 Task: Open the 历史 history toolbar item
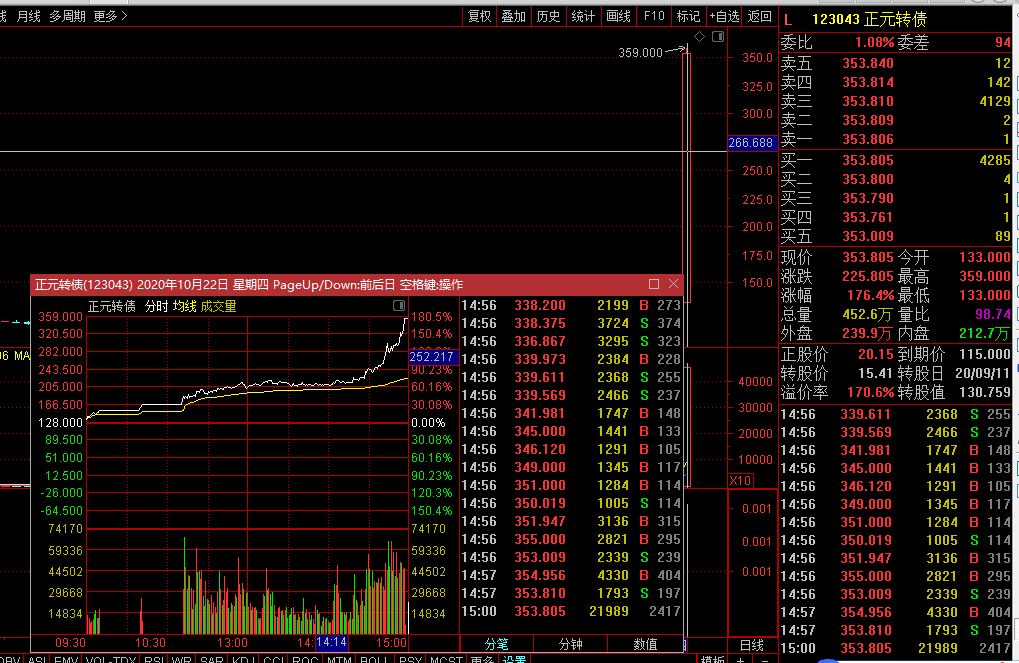pyautogui.click(x=548, y=16)
